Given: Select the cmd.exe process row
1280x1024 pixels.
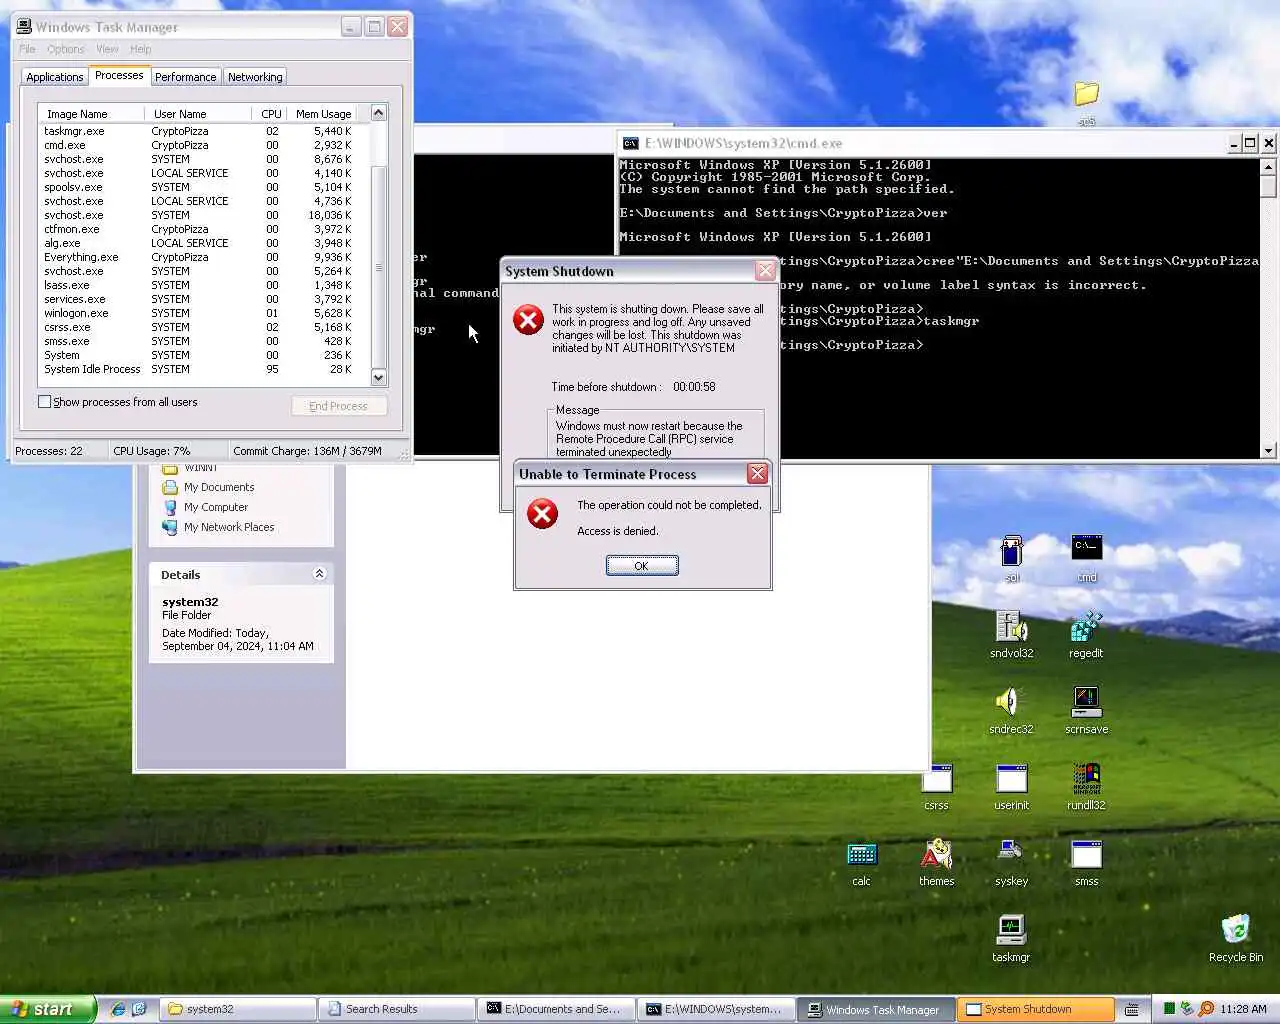Looking at the screenshot, I should pos(204,145).
